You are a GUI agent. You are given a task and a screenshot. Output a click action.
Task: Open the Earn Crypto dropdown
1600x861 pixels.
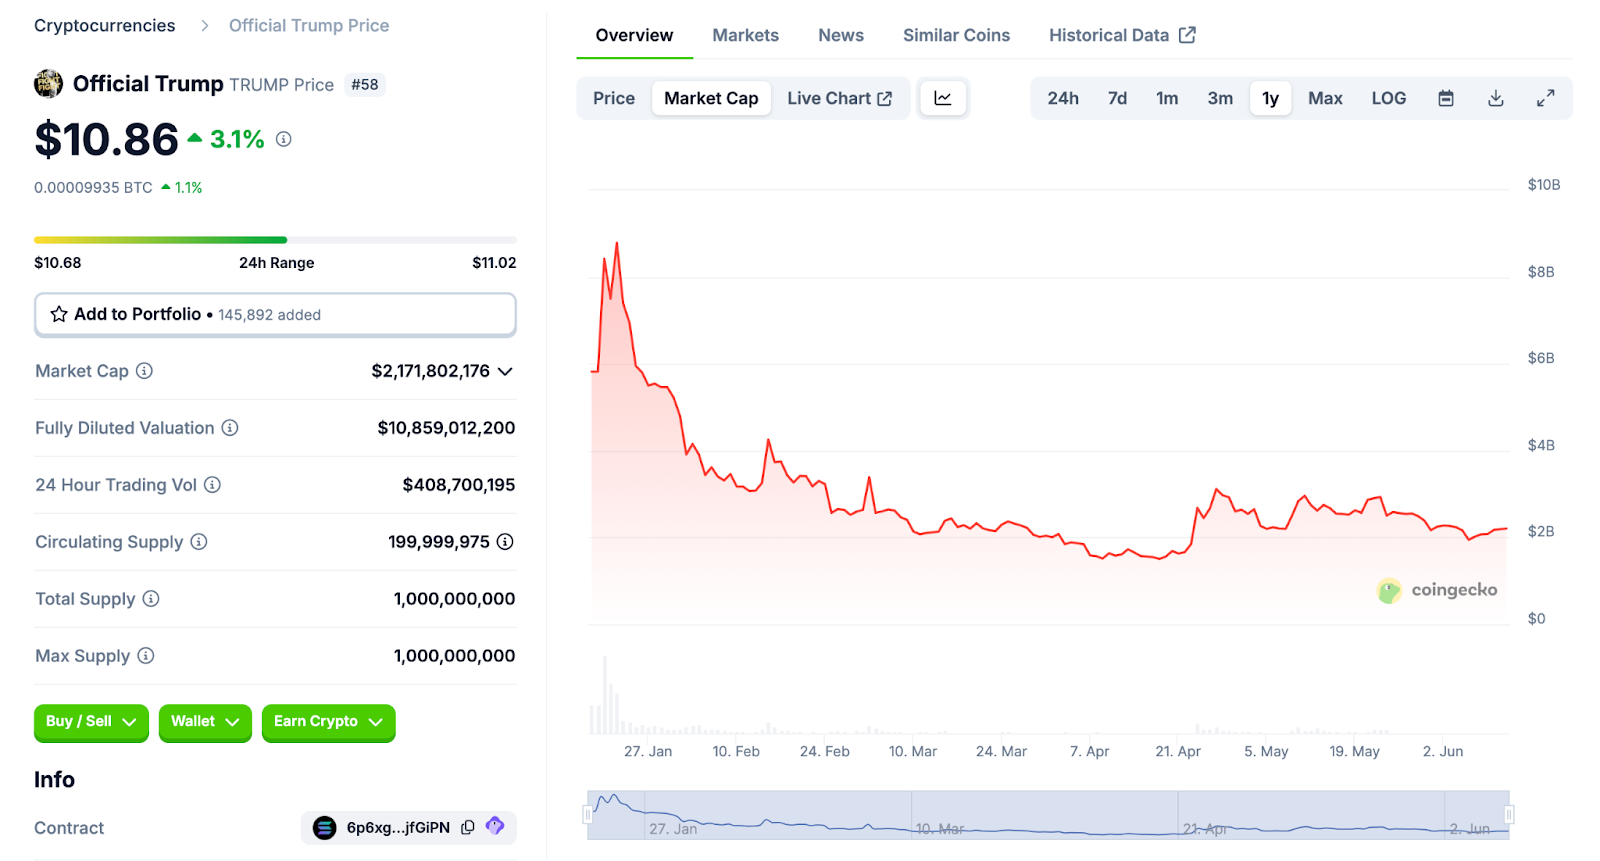click(x=328, y=722)
